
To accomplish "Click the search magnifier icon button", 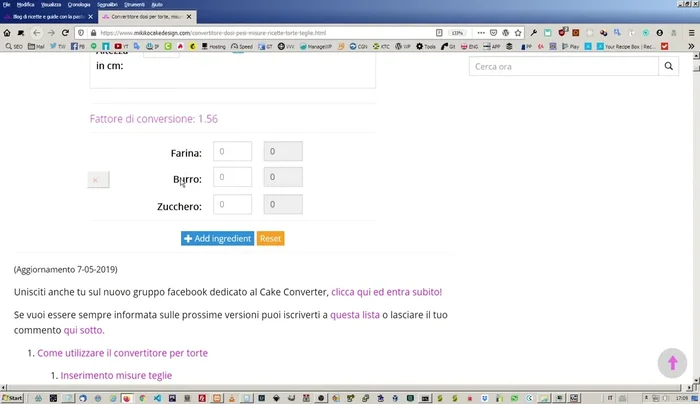I will 669,66.
